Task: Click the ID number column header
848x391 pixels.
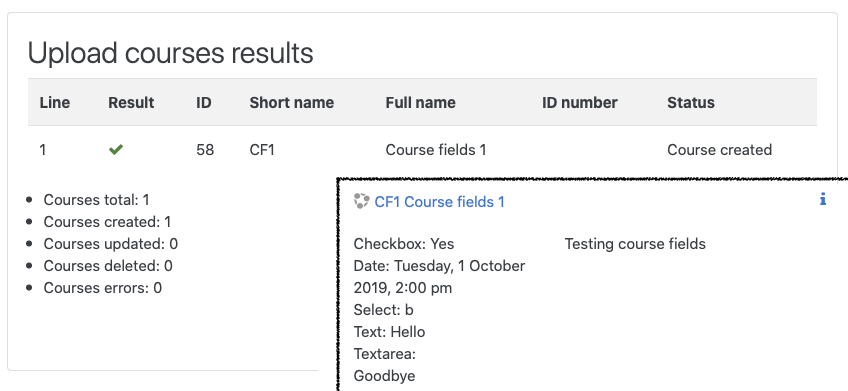Action: [x=580, y=103]
